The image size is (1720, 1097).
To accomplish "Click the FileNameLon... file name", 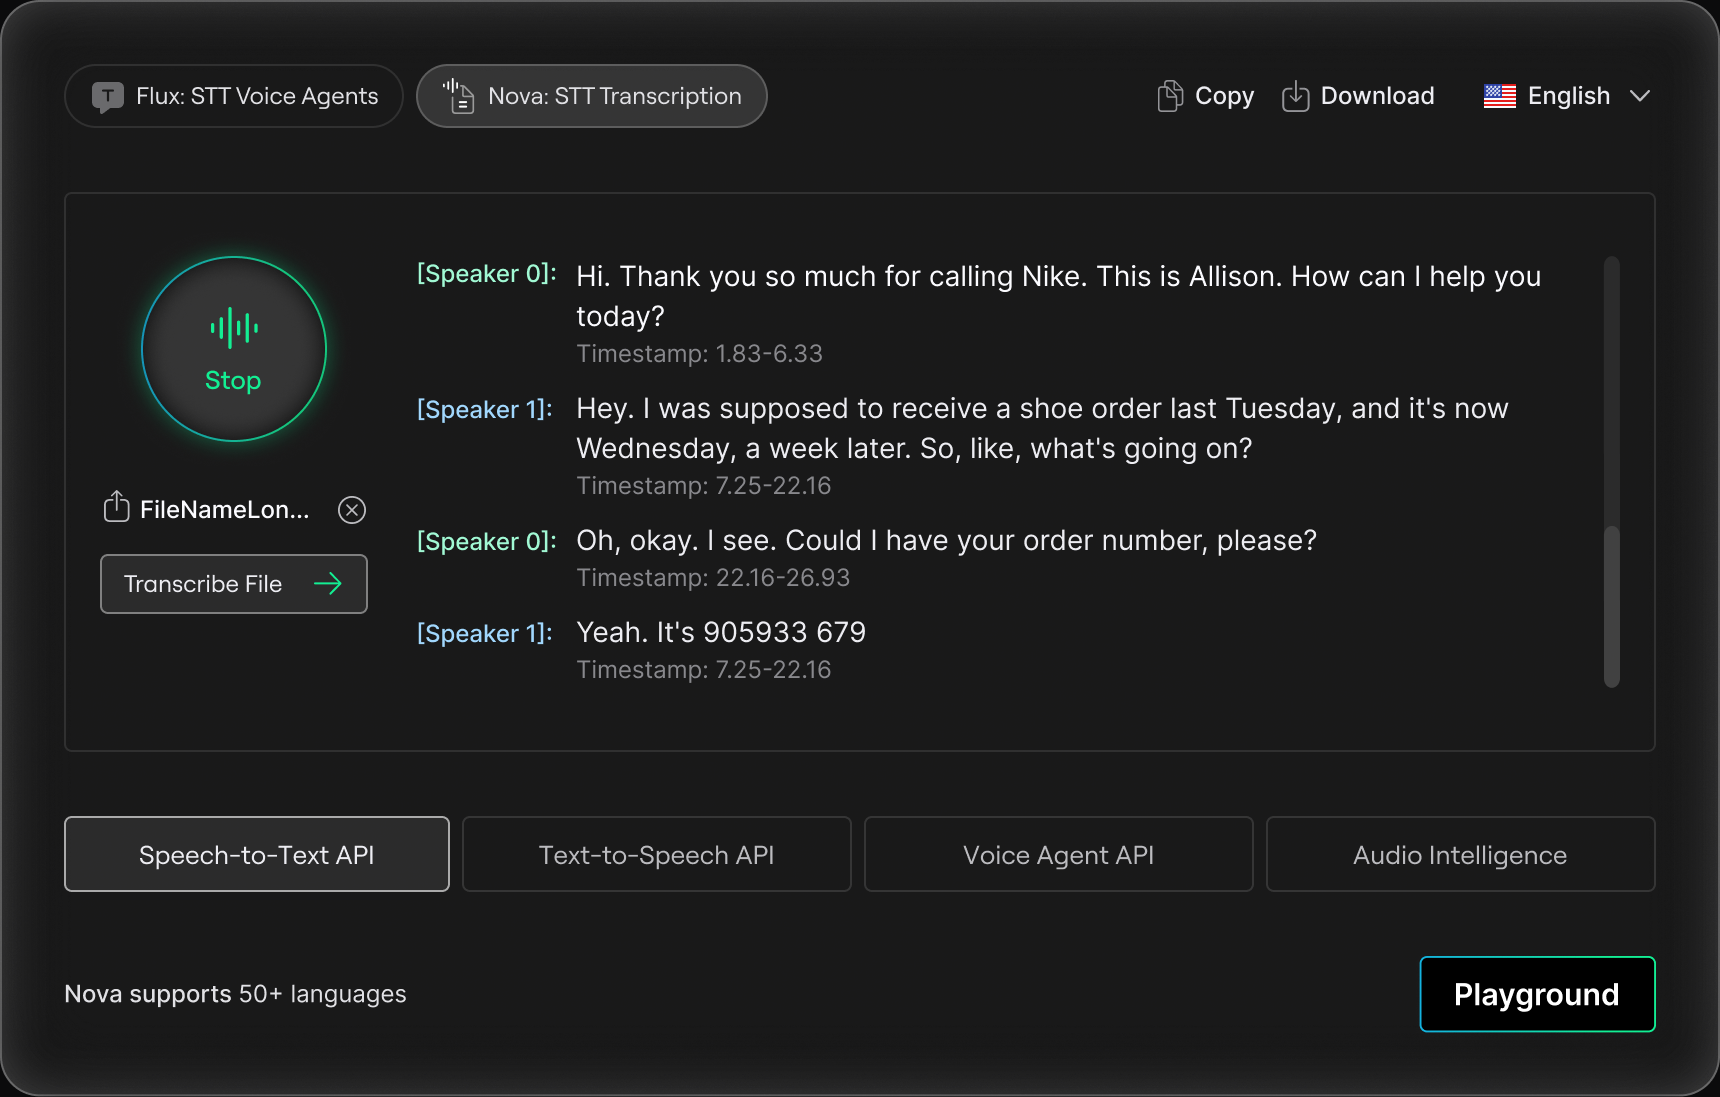I will tap(225, 510).
